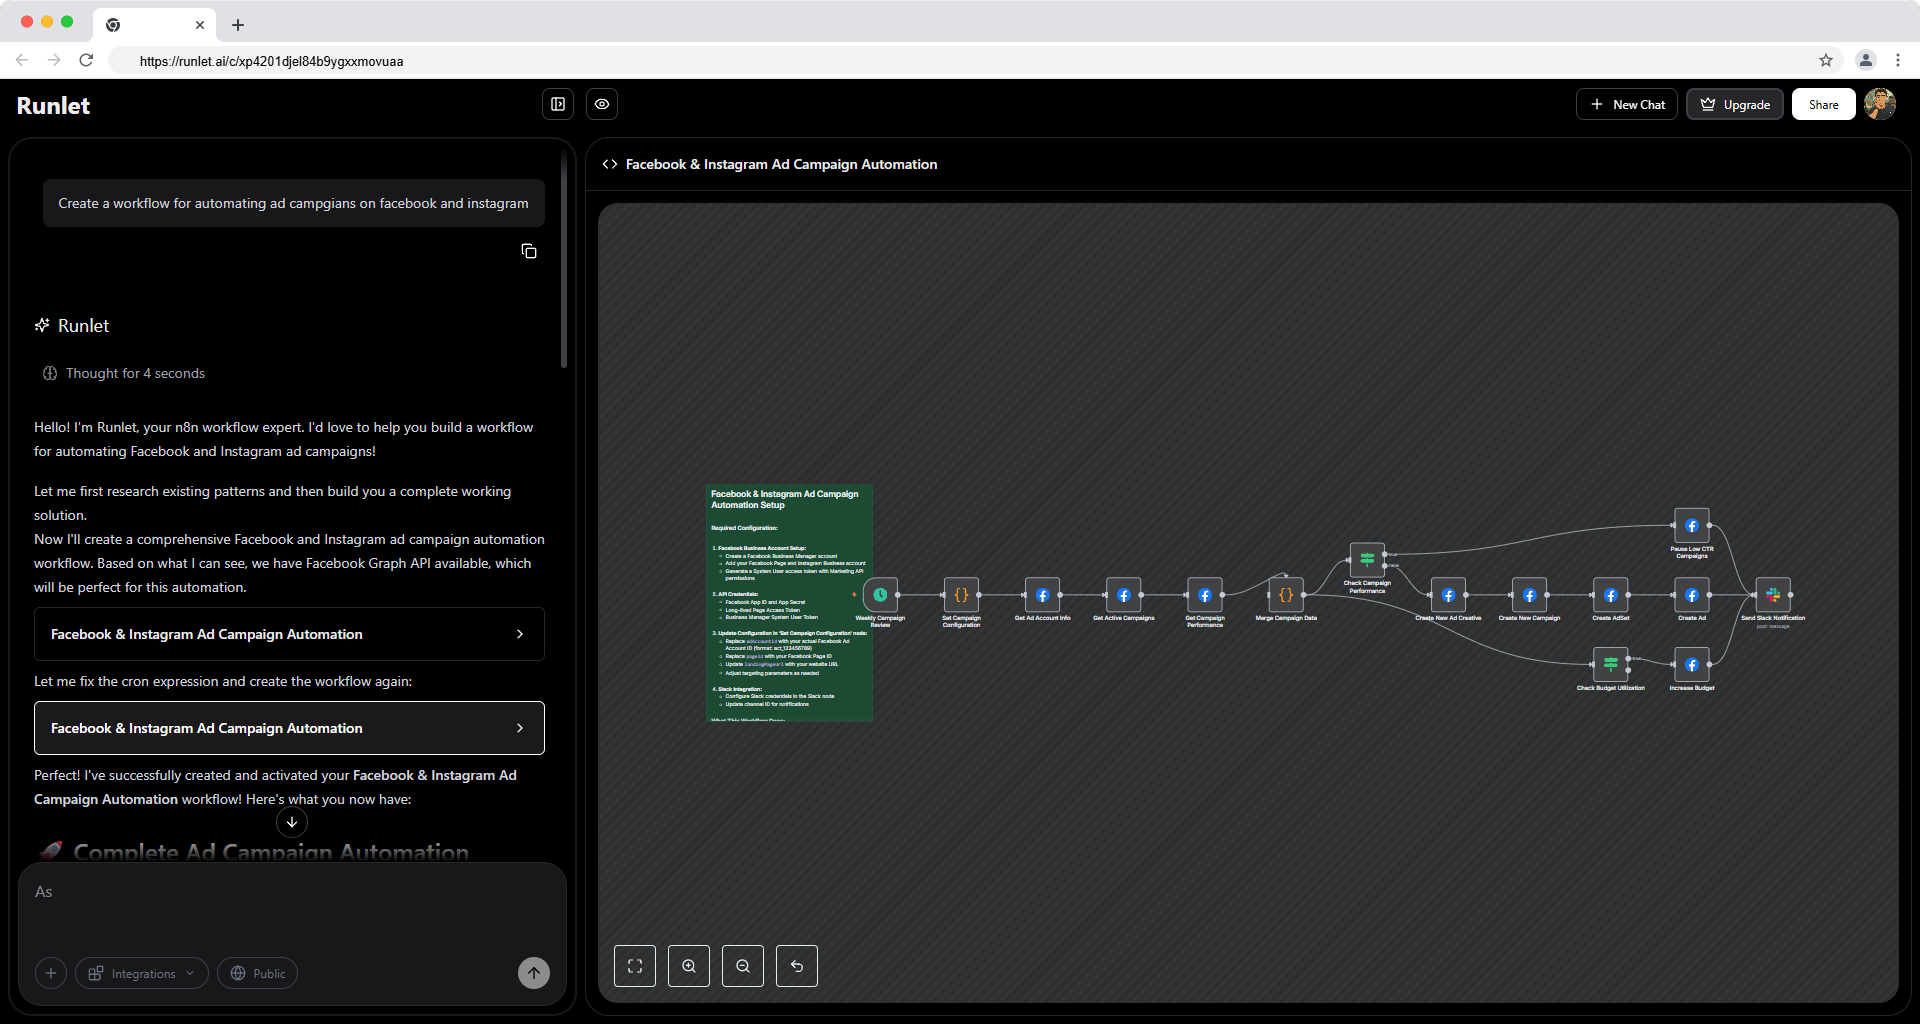This screenshot has height=1024, width=1920.
Task: Toggle the preview eye button
Action: click(x=602, y=104)
